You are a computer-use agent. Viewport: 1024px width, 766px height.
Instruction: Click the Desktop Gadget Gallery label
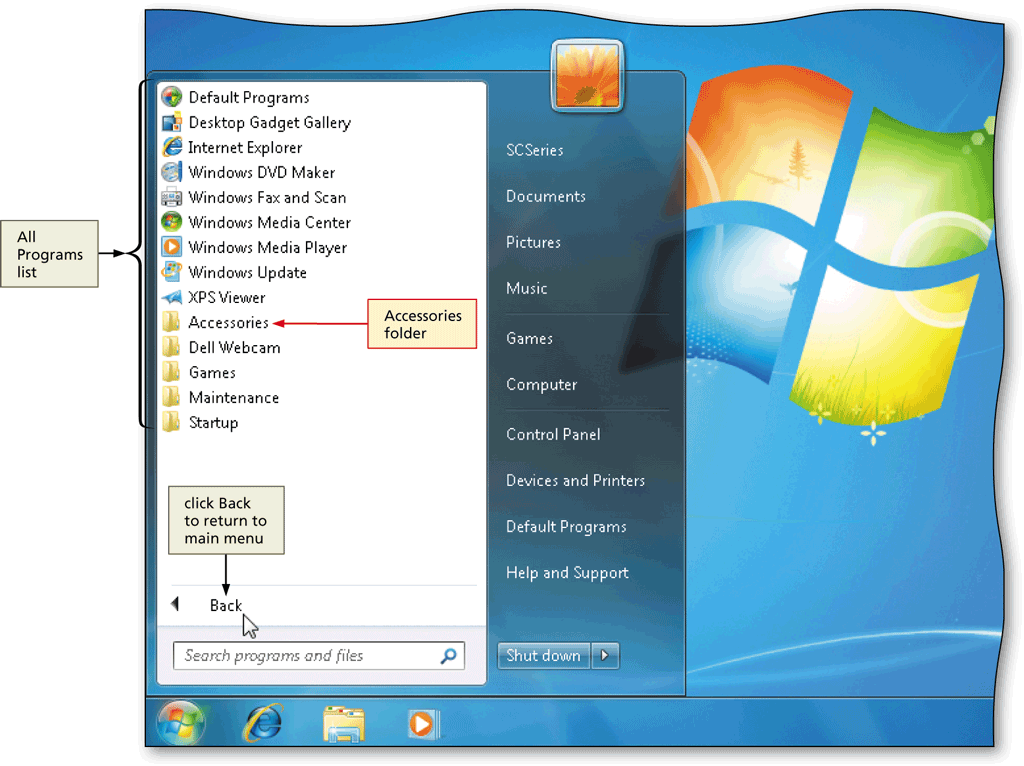pyautogui.click(x=270, y=123)
